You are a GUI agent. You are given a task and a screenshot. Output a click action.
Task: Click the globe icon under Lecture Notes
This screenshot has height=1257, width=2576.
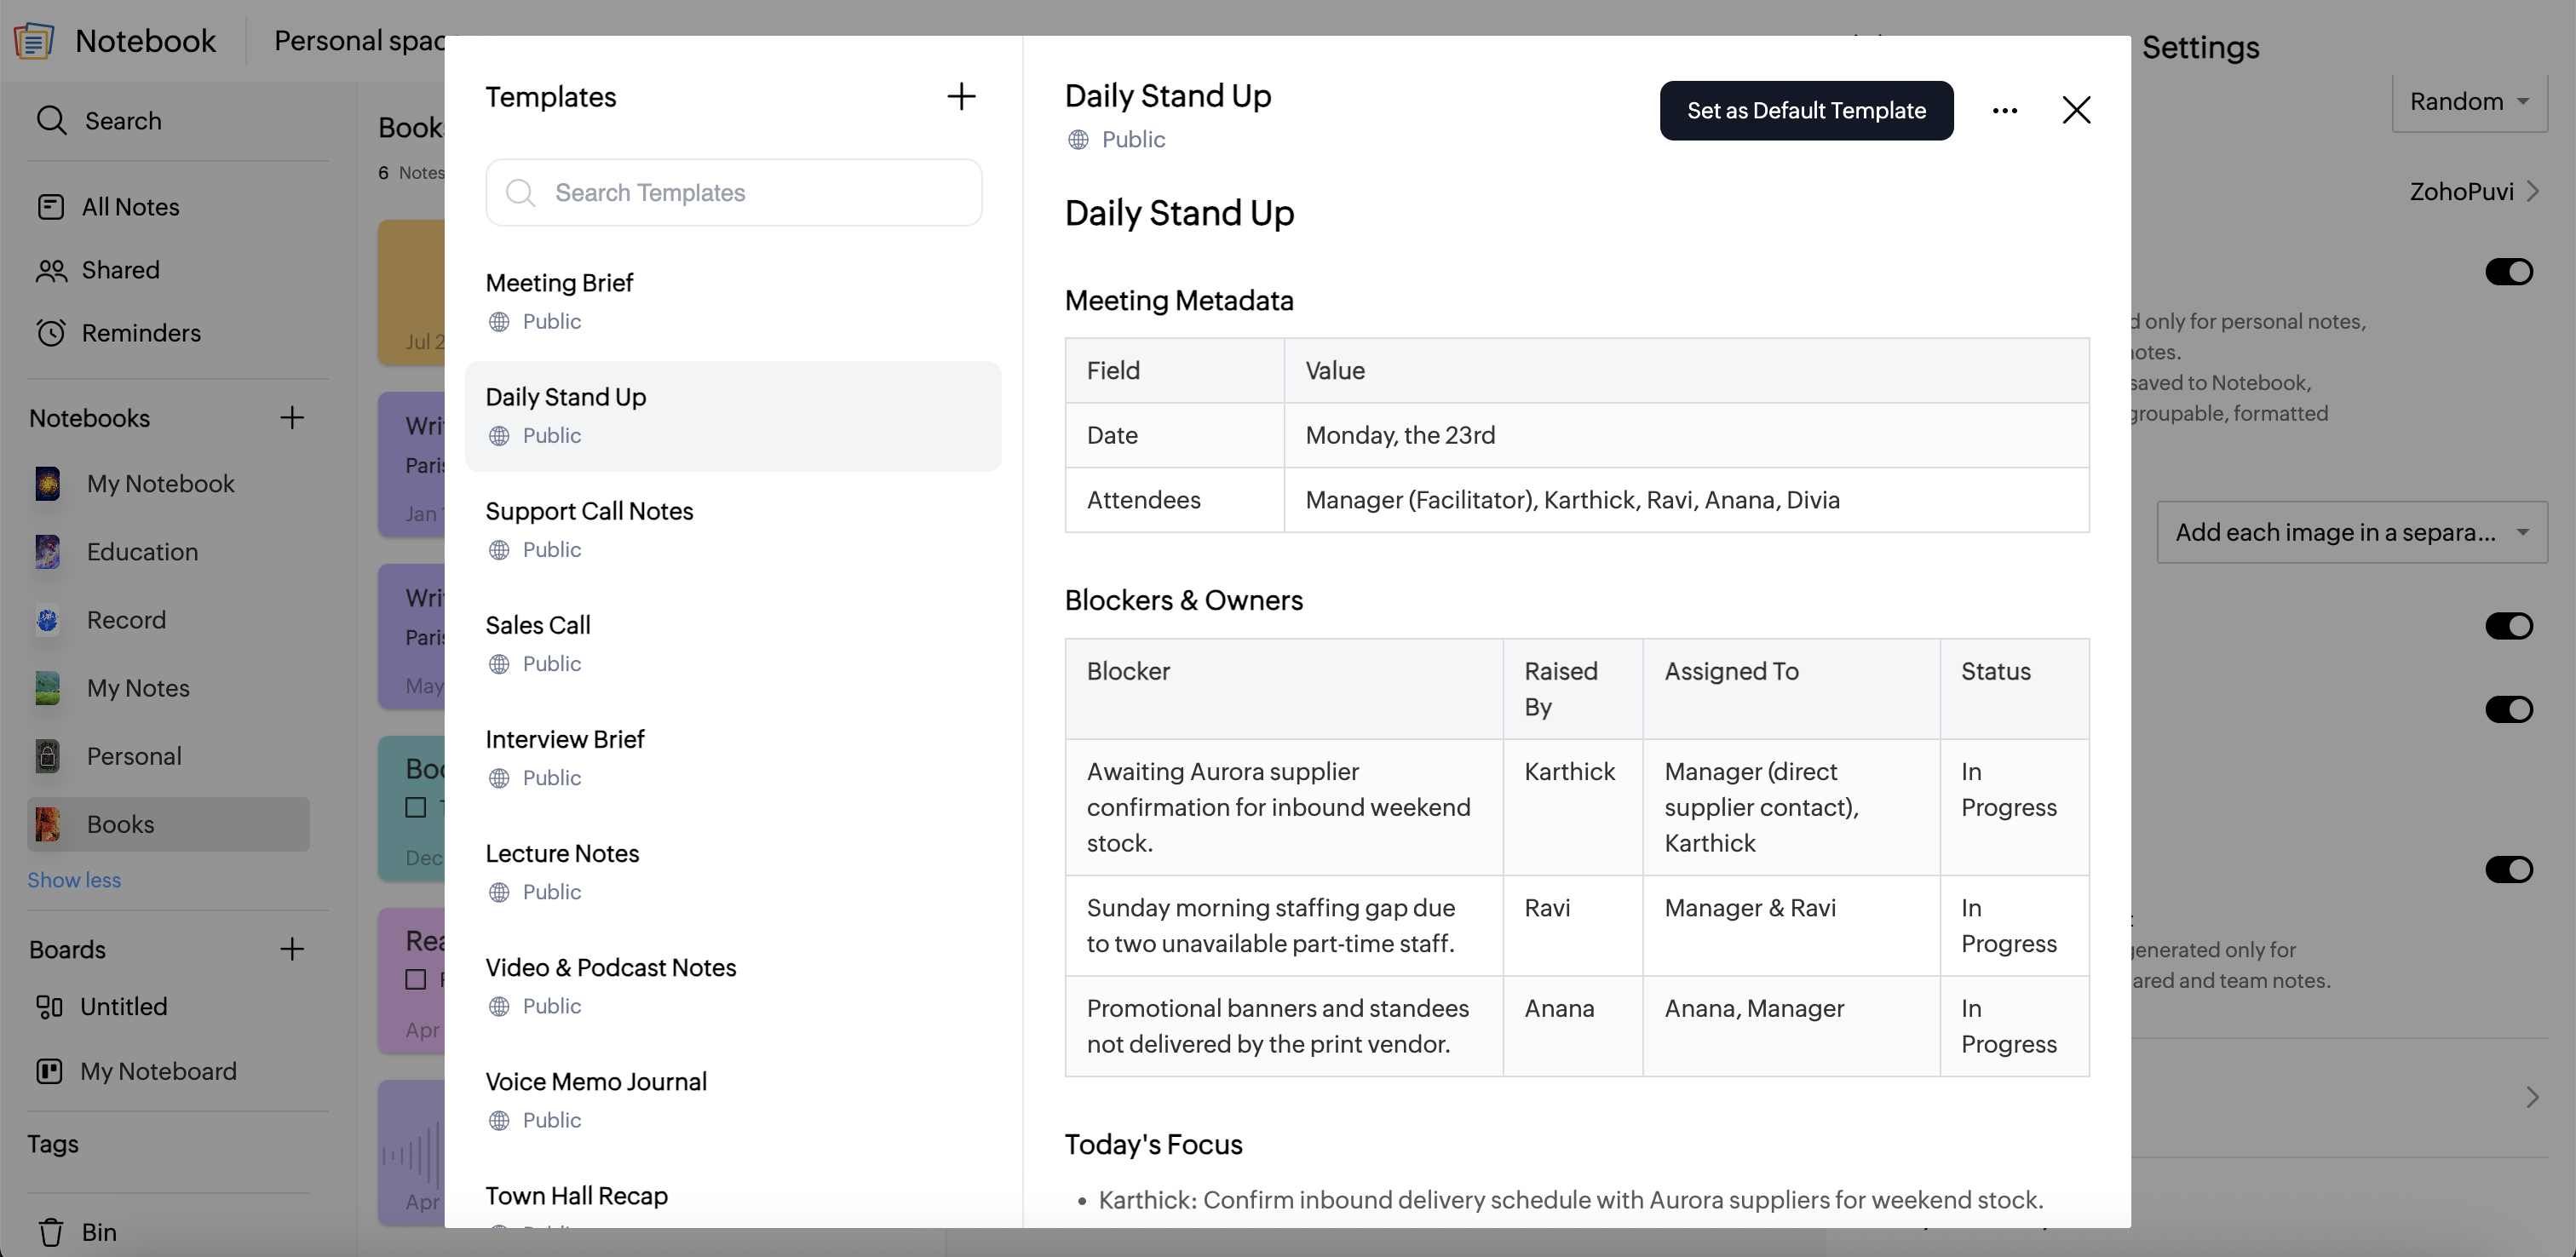pos(499,892)
